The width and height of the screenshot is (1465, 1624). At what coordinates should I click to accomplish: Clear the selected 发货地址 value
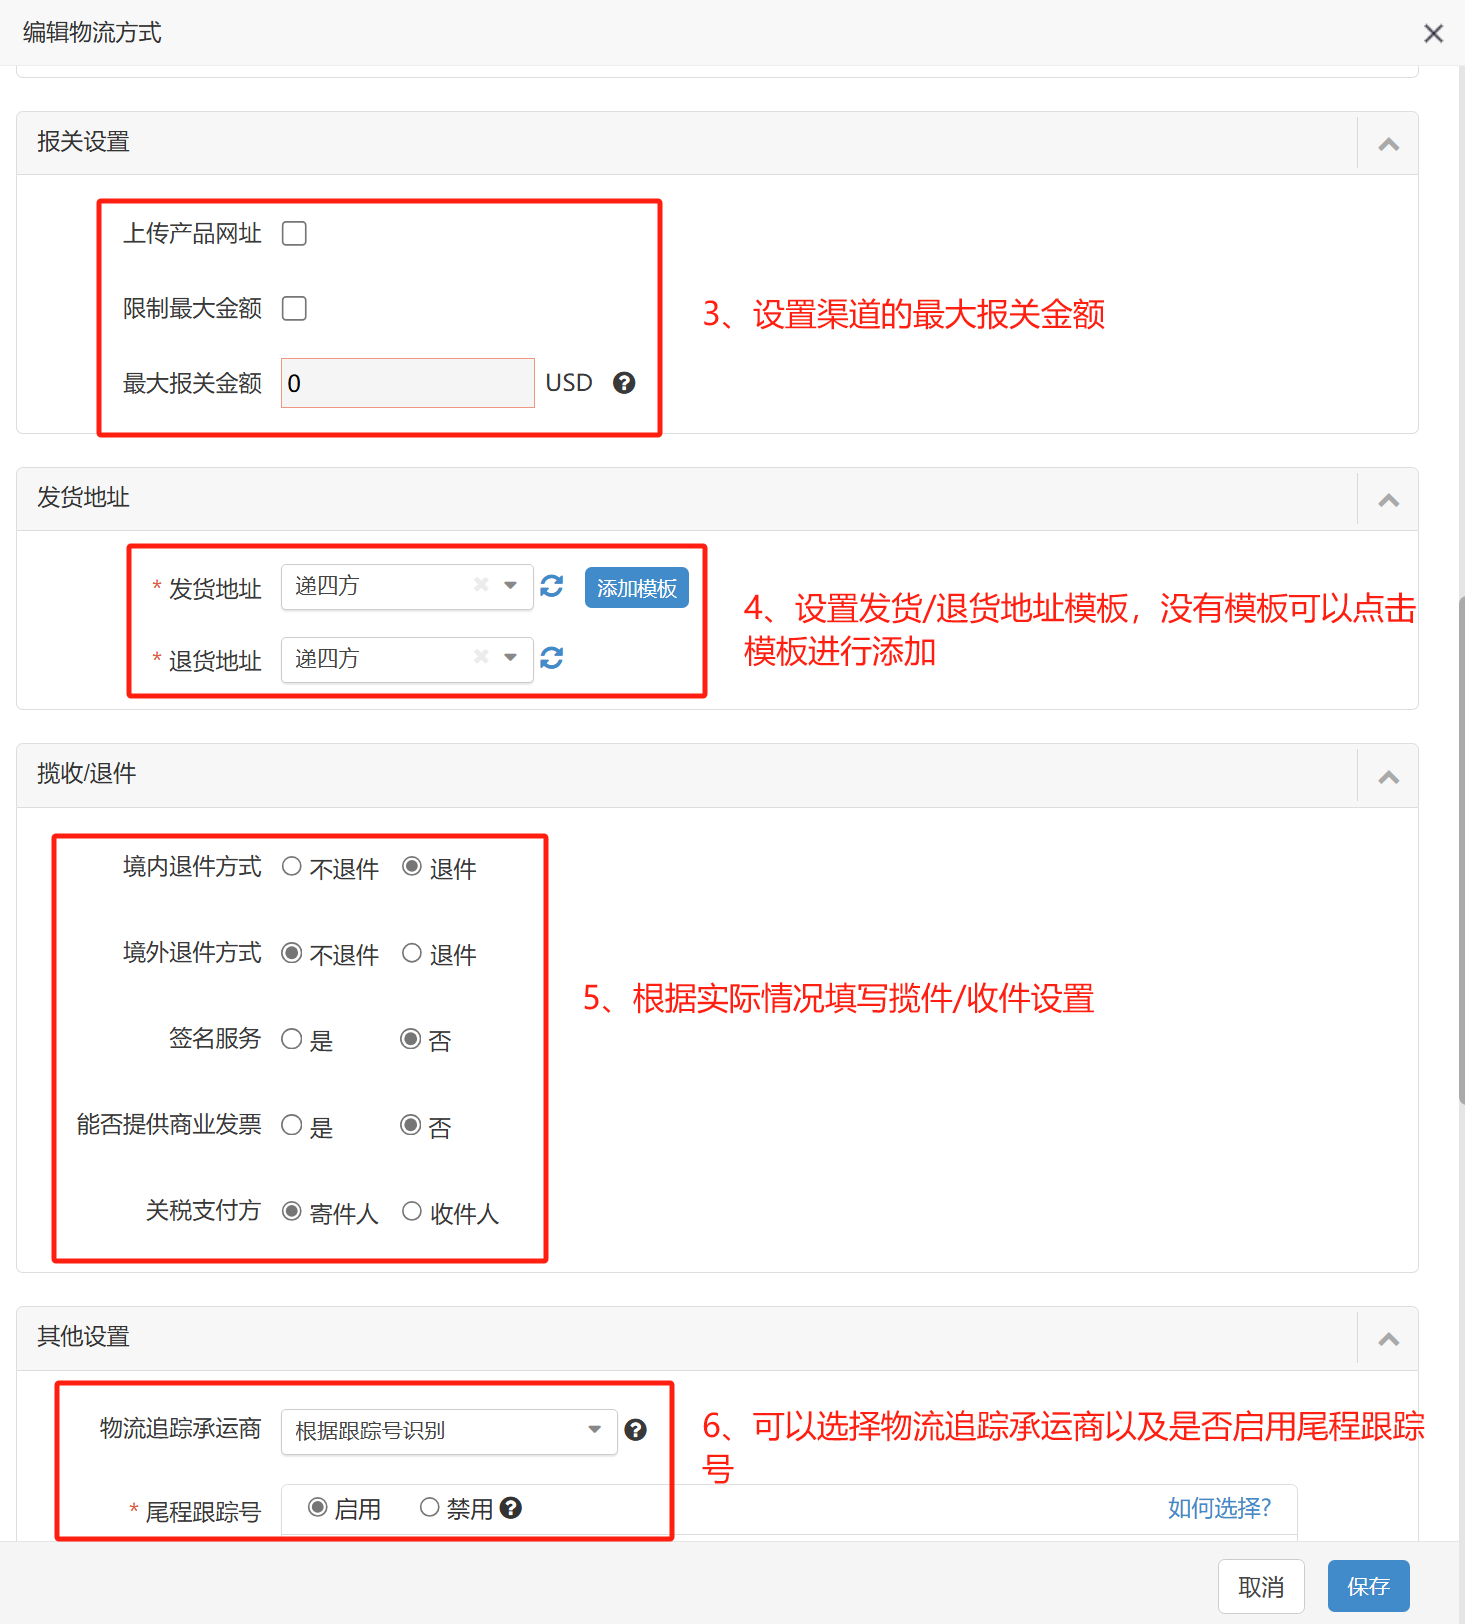(x=481, y=585)
